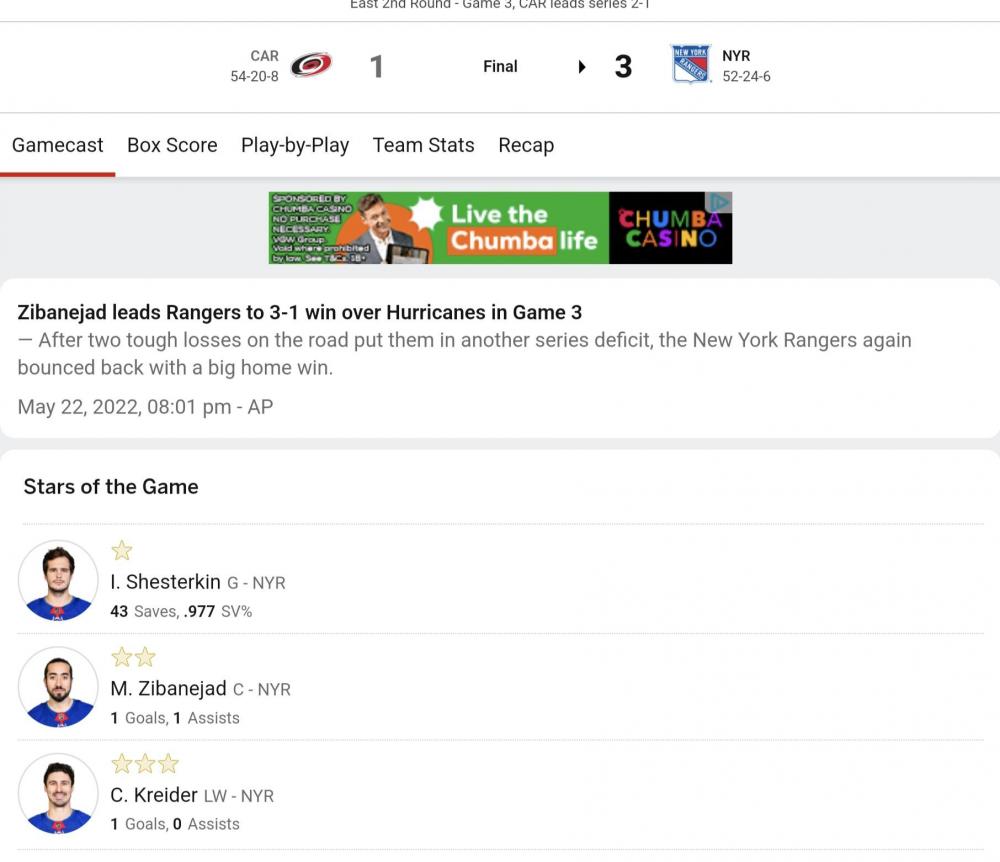
Task: Open C. Kreider player profile link
Action: coord(154,795)
